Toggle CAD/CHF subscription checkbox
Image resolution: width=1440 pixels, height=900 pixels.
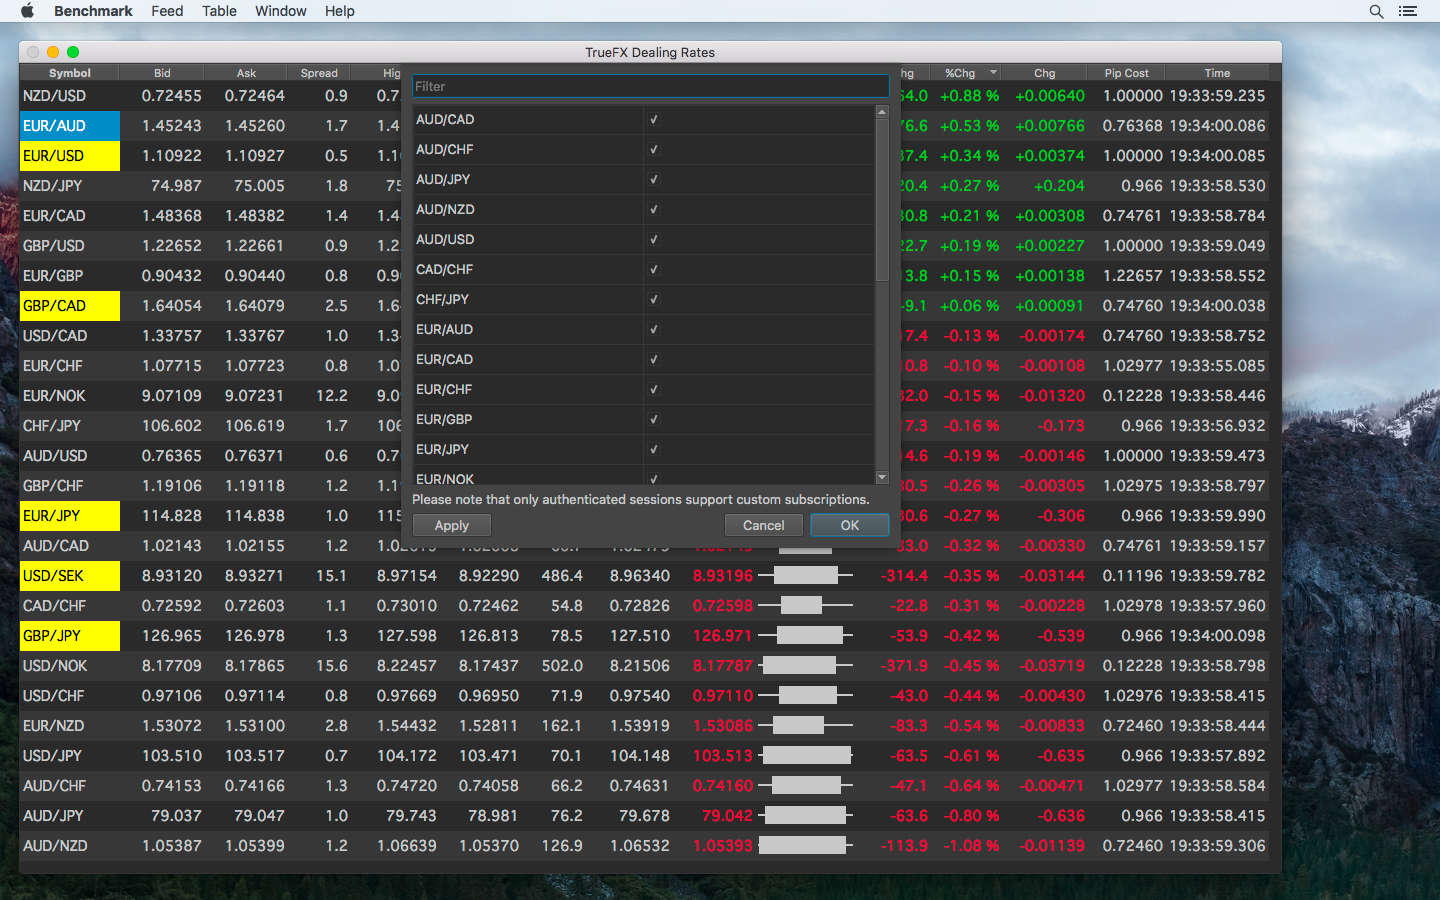pos(654,269)
